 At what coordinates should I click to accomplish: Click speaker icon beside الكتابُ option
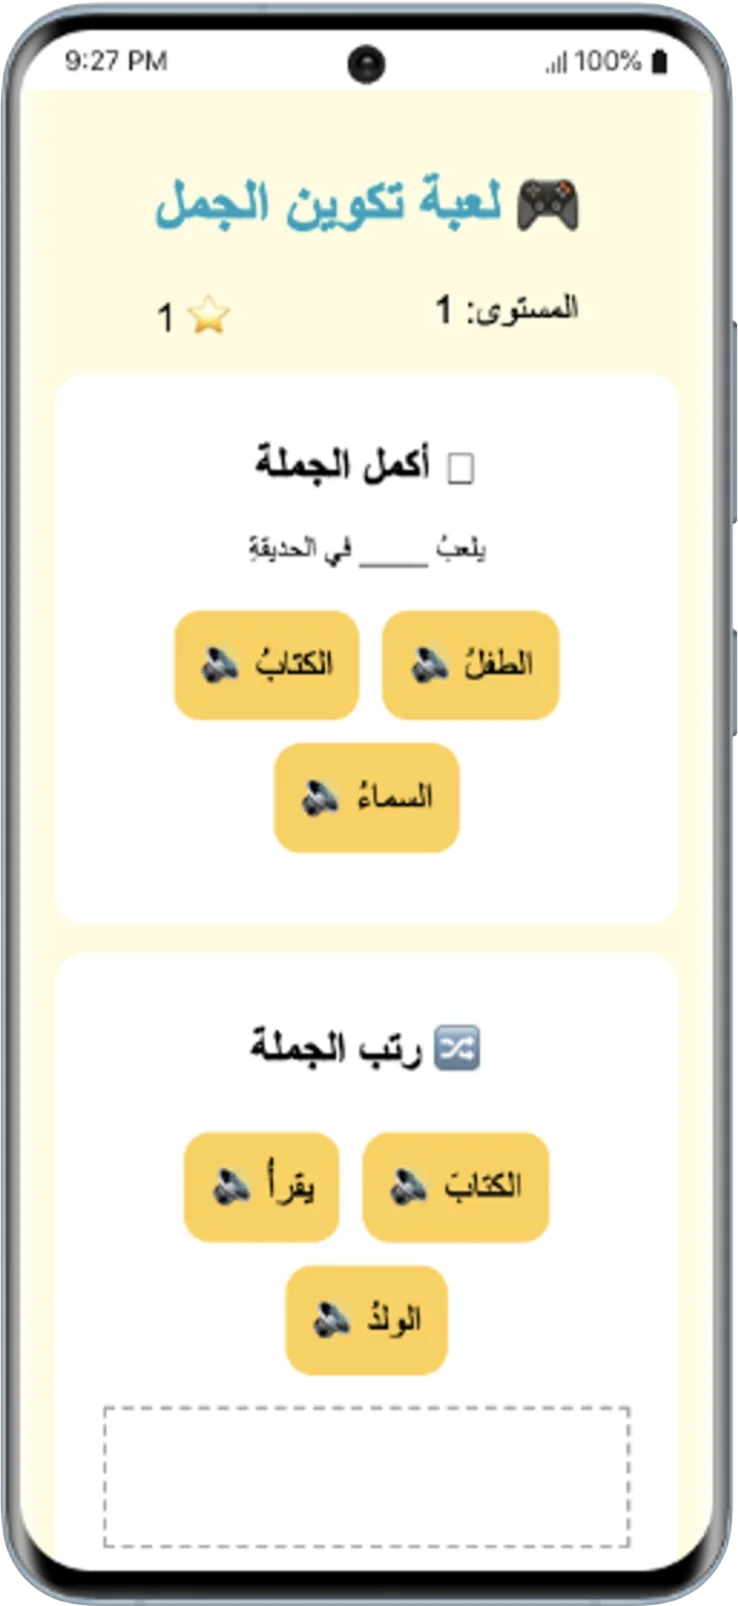click(x=220, y=665)
